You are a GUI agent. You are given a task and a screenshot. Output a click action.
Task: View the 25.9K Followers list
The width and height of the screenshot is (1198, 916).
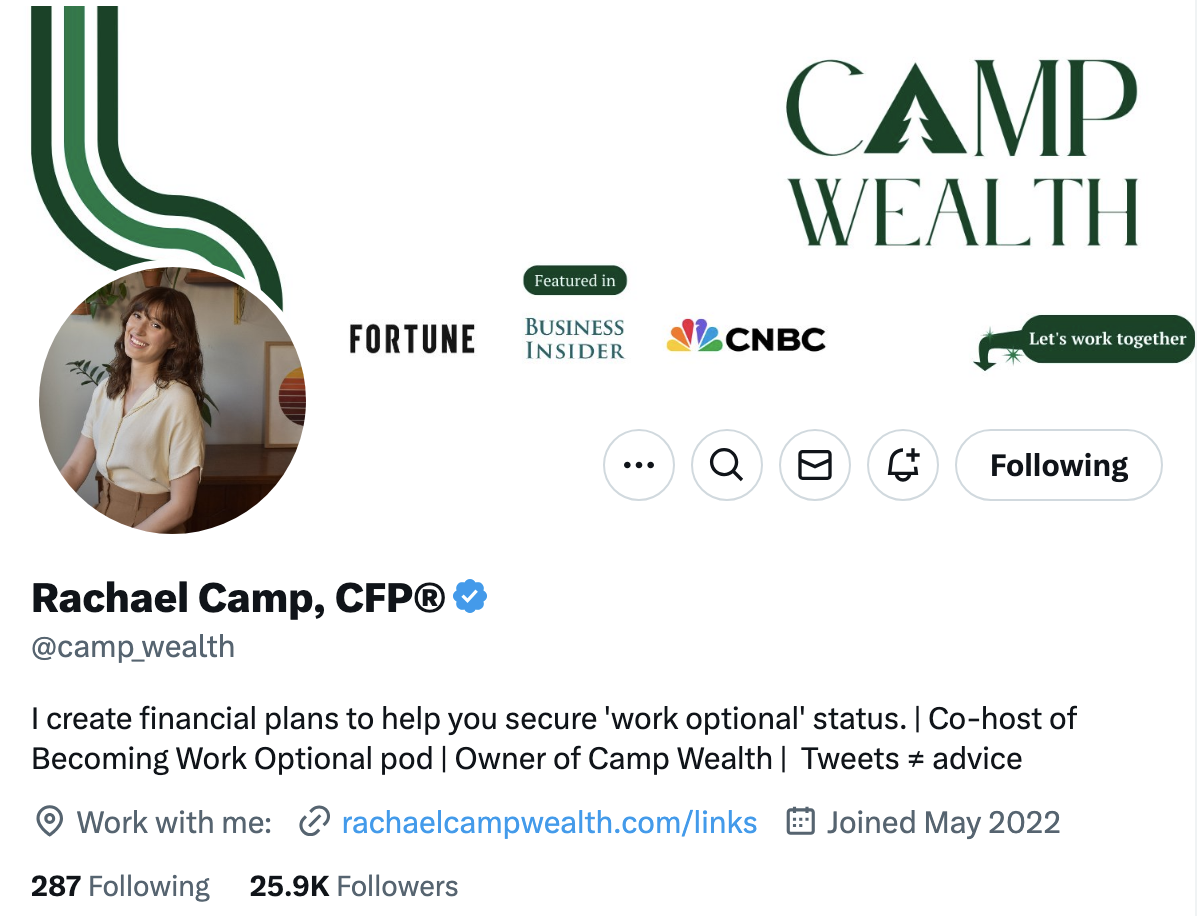pyautogui.click(x=354, y=886)
